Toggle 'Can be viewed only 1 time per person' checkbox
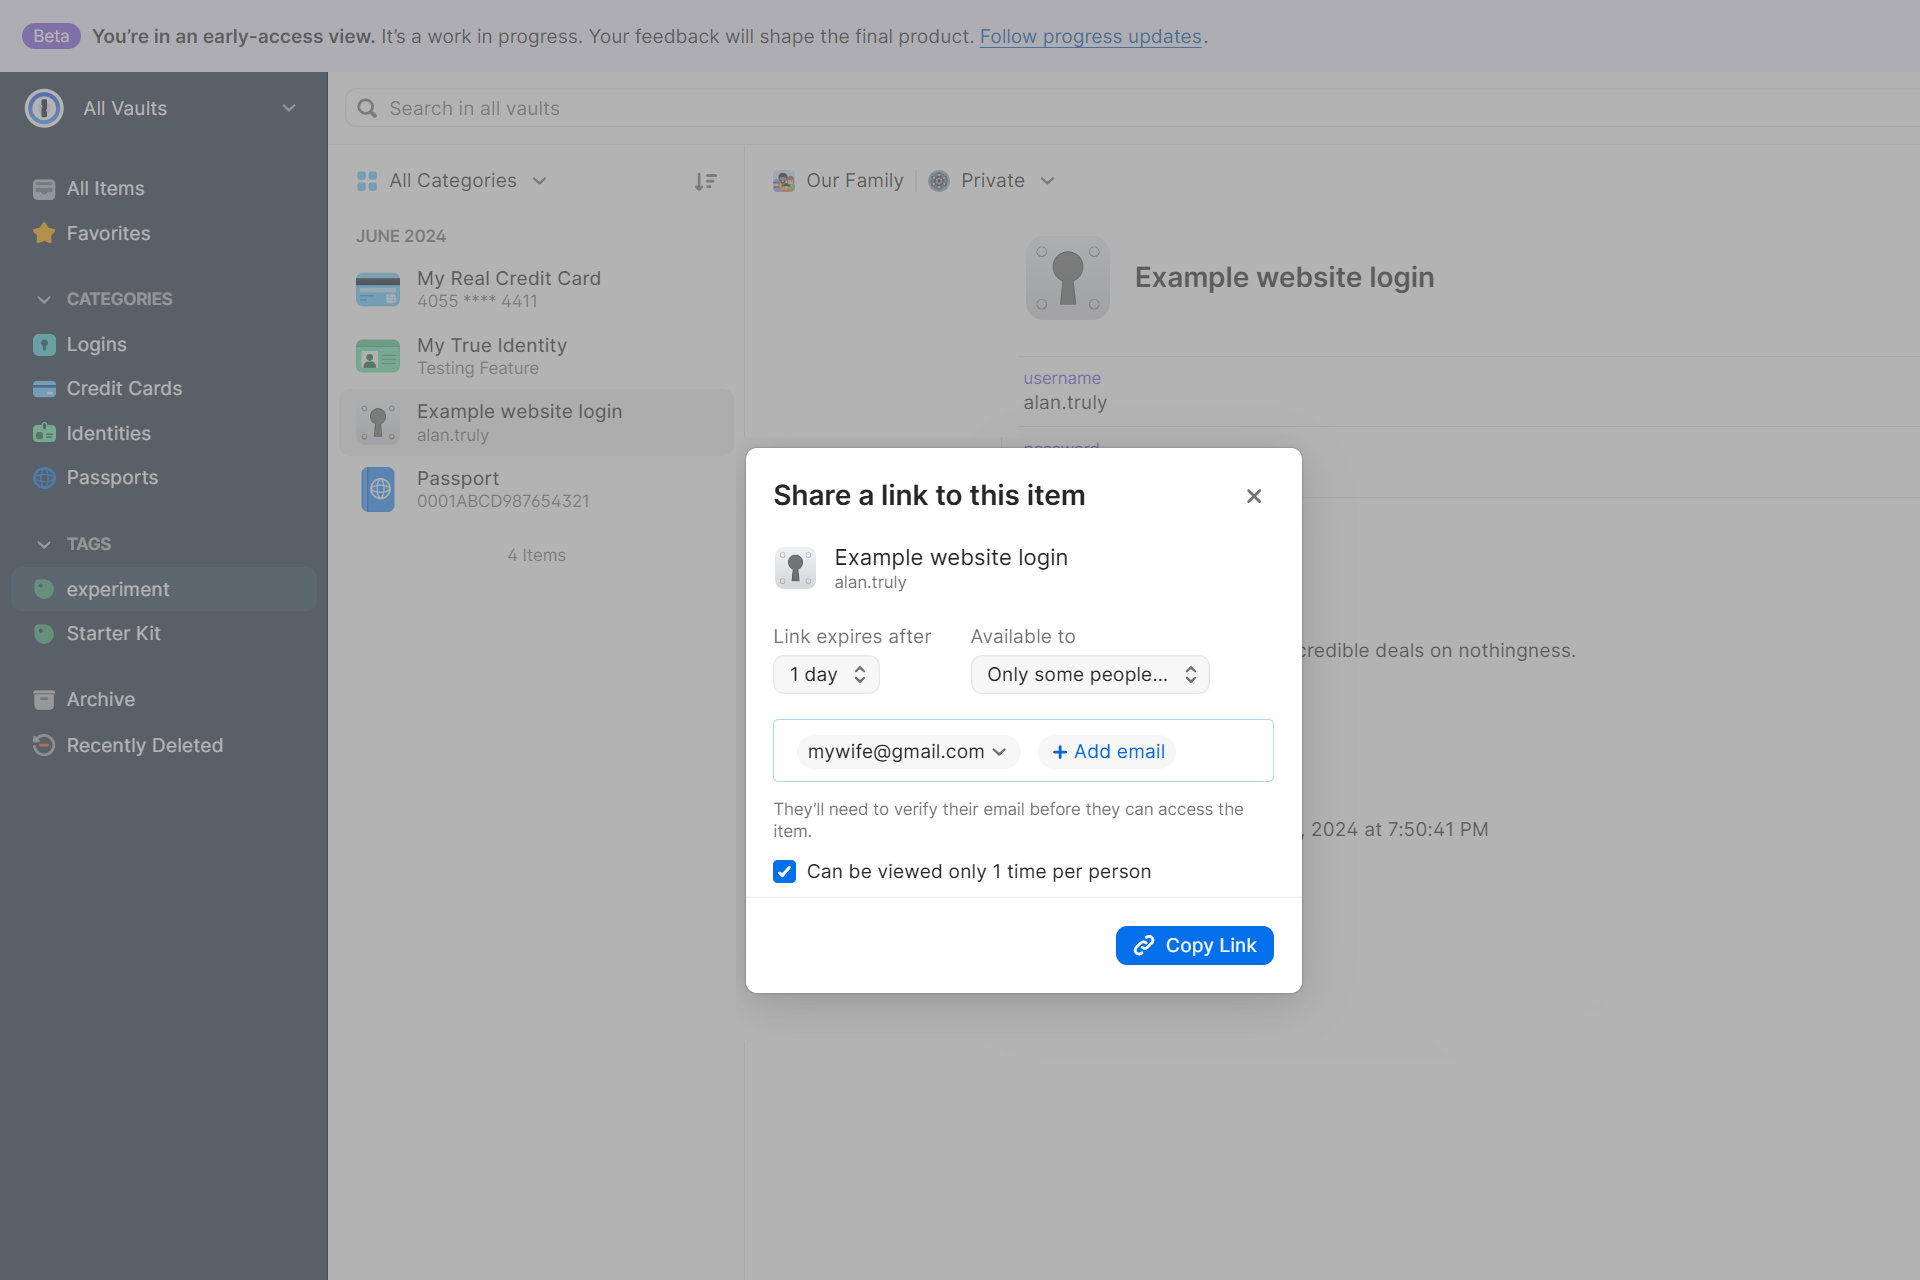 (784, 870)
